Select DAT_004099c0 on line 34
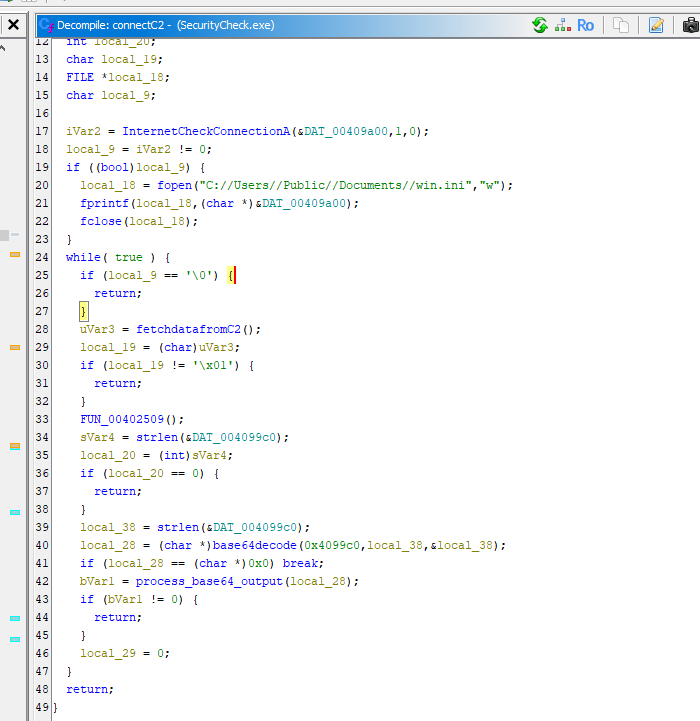This screenshot has height=721, width=700. pyautogui.click(x=234, y=437)
